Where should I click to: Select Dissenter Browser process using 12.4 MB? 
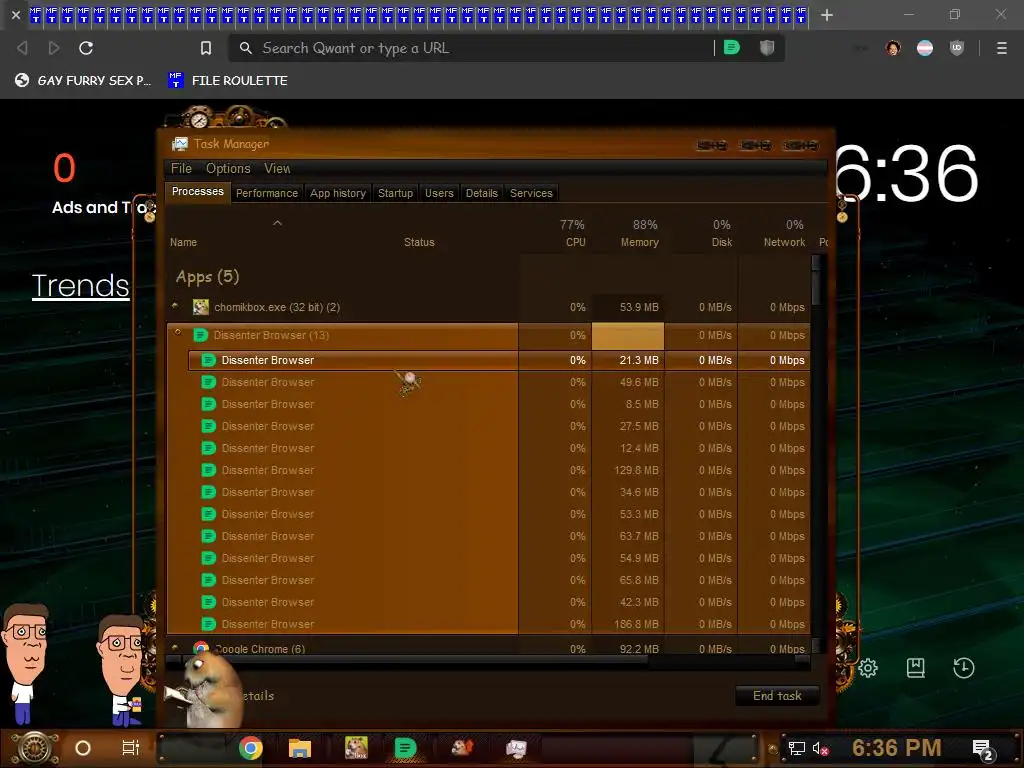pyautogui.click(x=499, y=448)
